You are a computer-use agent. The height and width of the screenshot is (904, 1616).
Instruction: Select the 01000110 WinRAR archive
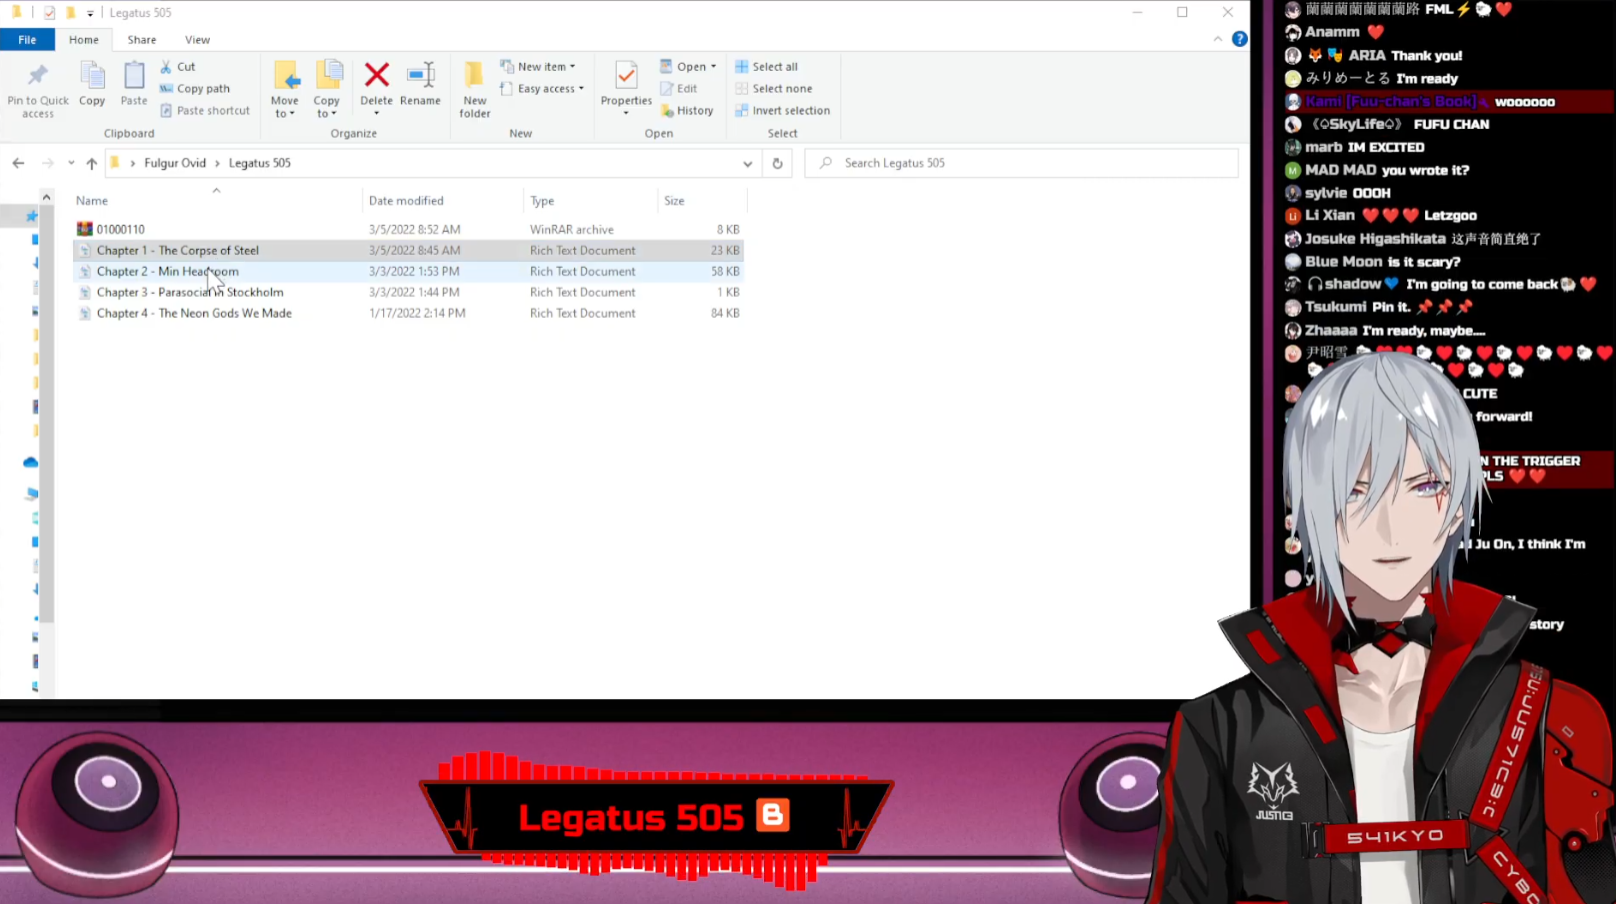pos(408,229)
